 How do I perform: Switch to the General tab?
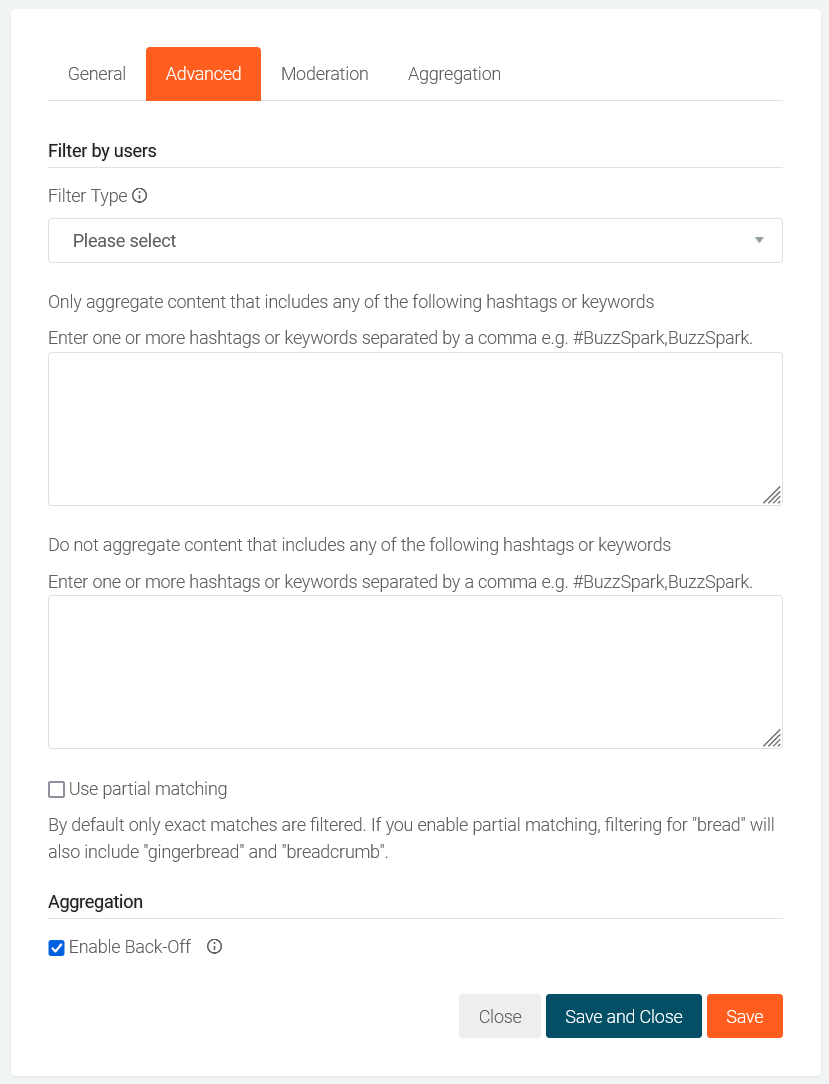[97, 74]
